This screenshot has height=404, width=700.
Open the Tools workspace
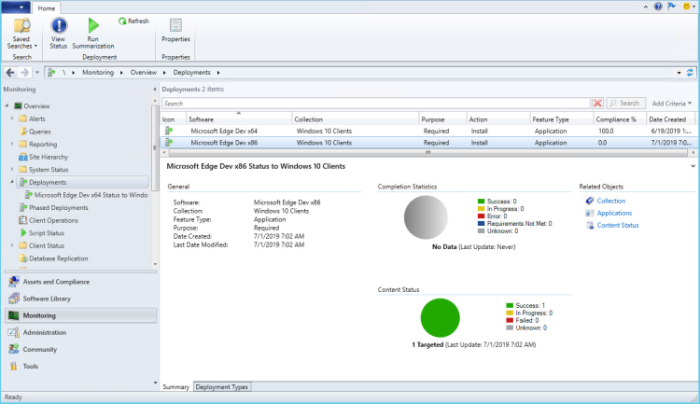[30, 367]
